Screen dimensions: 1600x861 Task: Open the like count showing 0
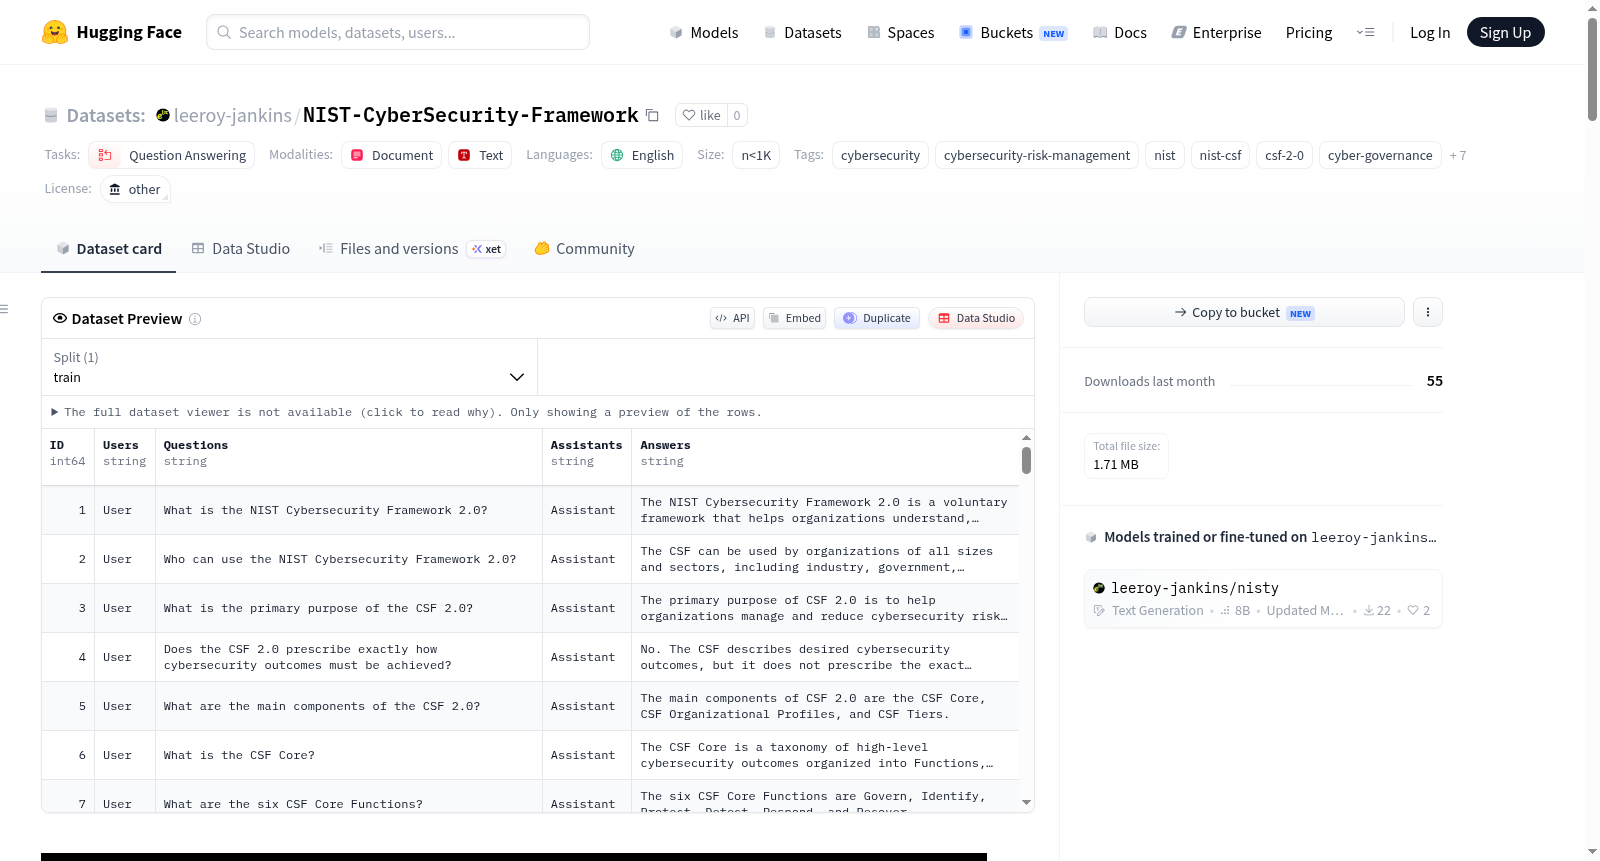(737, 115)
